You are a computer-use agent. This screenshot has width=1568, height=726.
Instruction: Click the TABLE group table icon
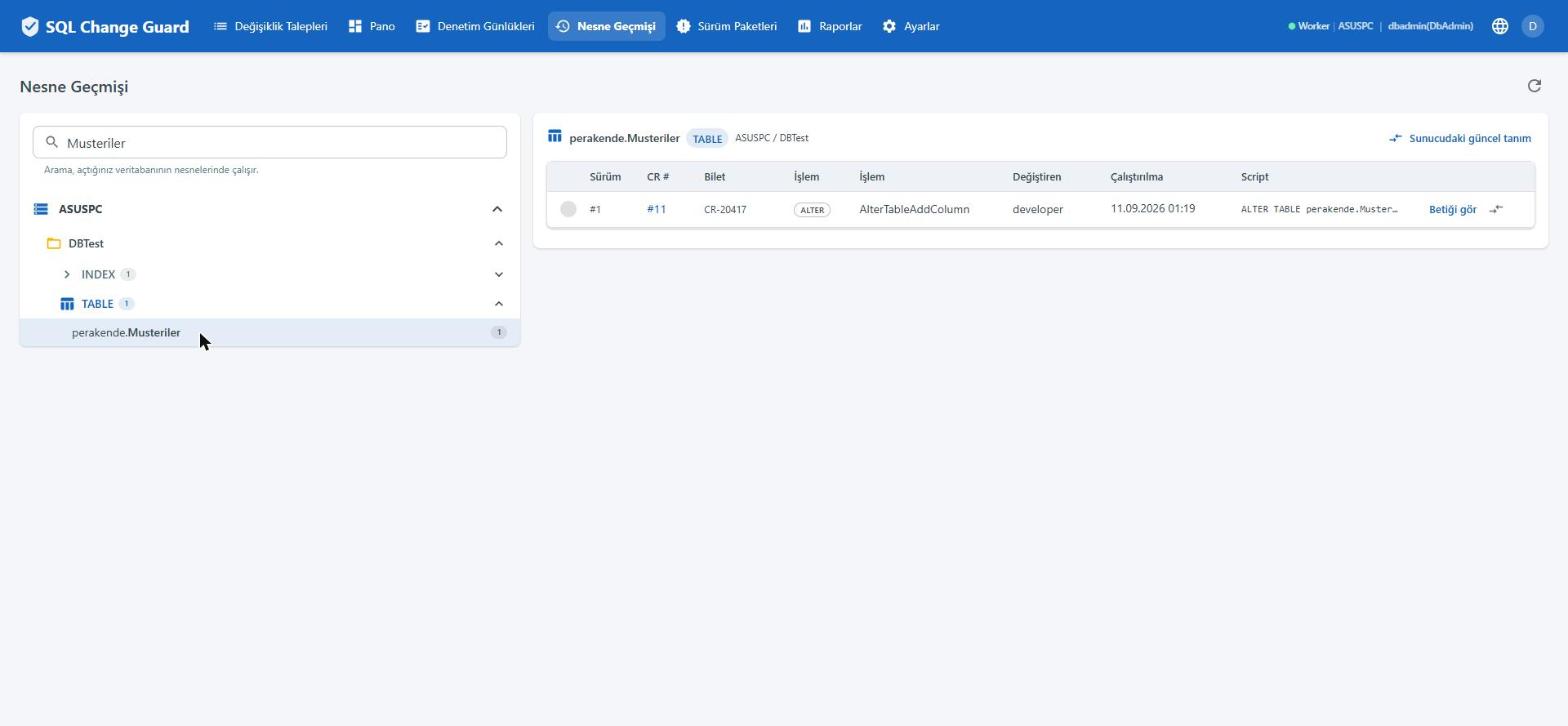tap(67, 304)
